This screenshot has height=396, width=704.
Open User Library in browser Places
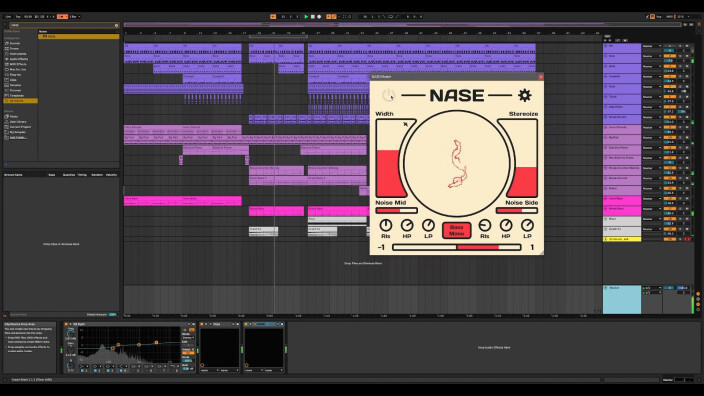(18, 122)
